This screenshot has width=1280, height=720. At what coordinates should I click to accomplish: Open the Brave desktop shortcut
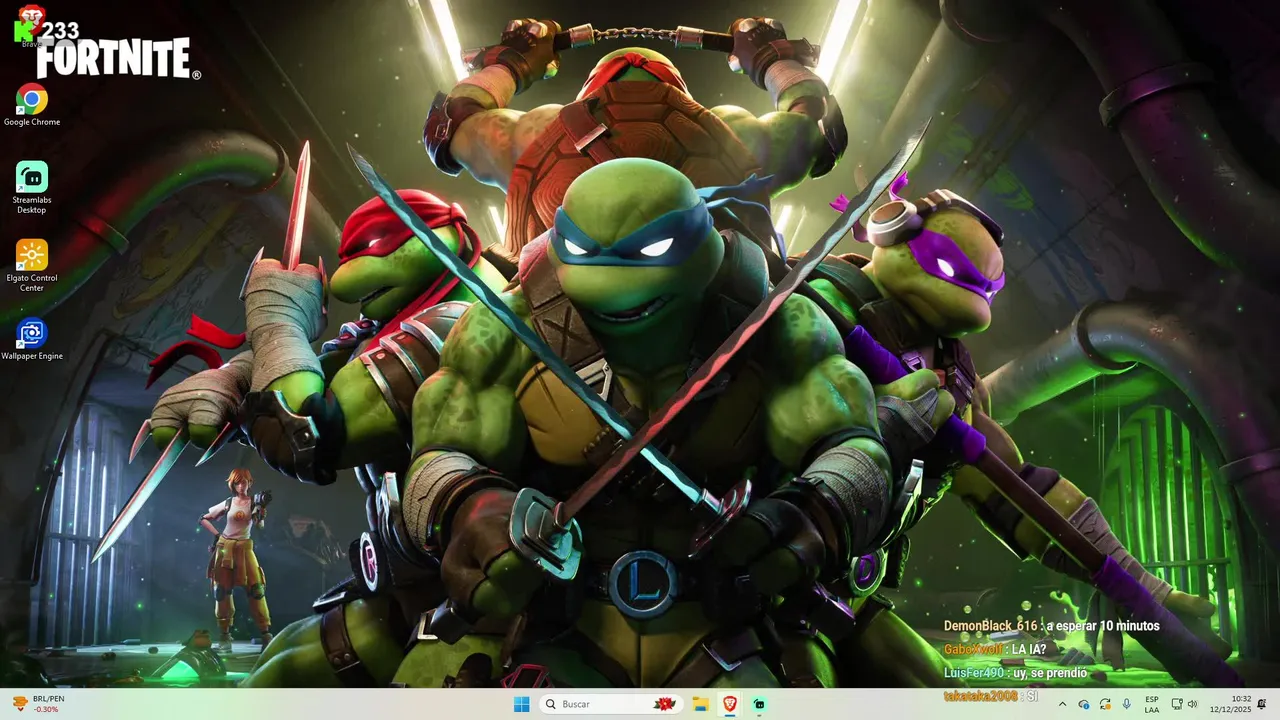pos(31,26)
